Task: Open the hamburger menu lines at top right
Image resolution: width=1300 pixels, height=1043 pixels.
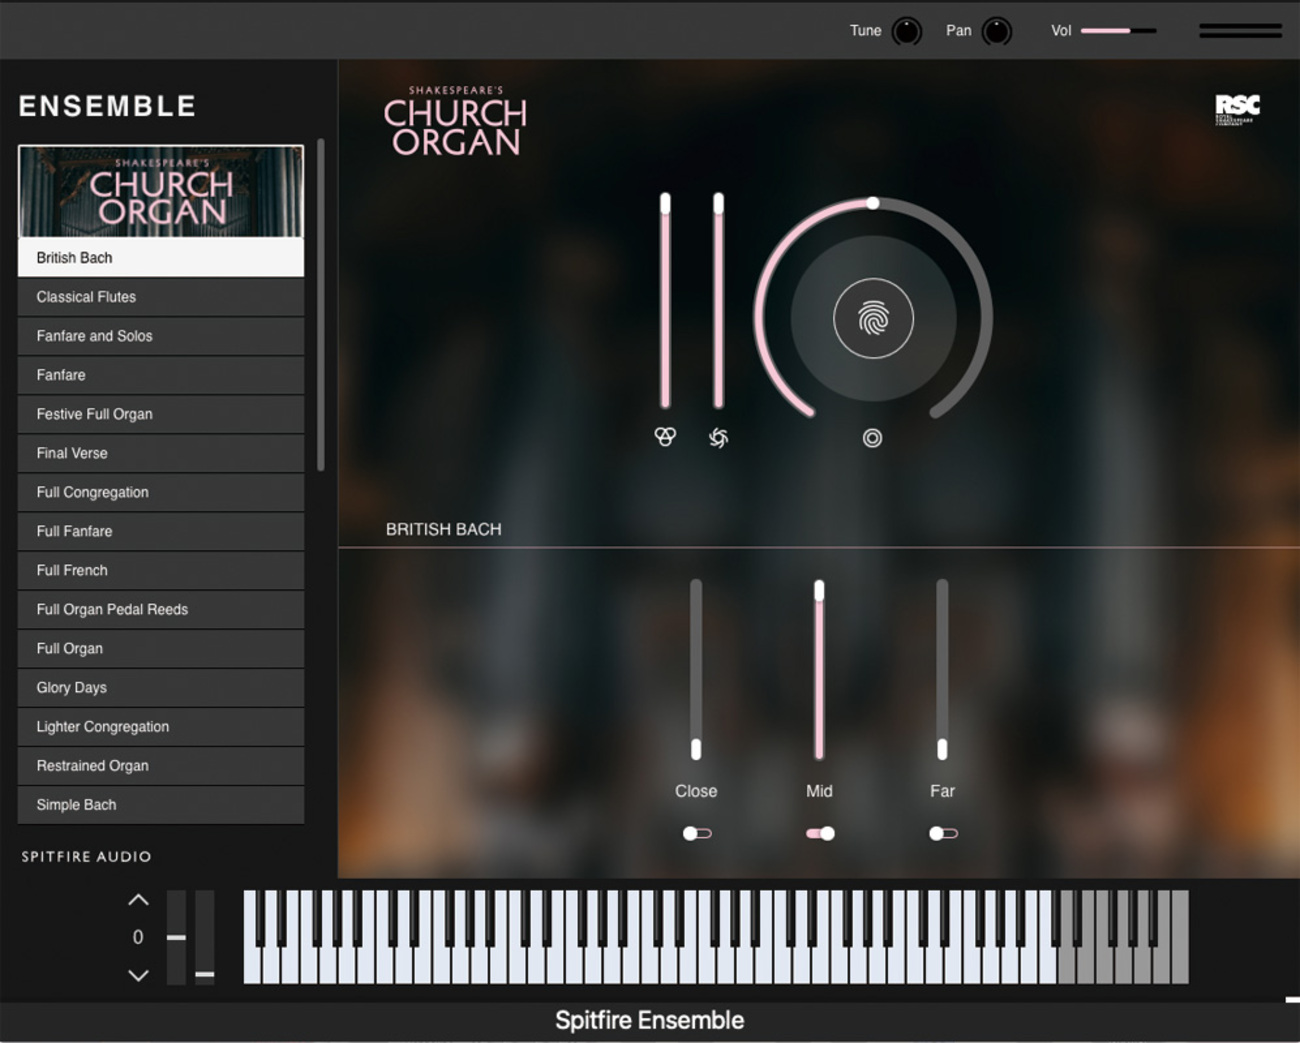Action: (x=1240, y=31)
